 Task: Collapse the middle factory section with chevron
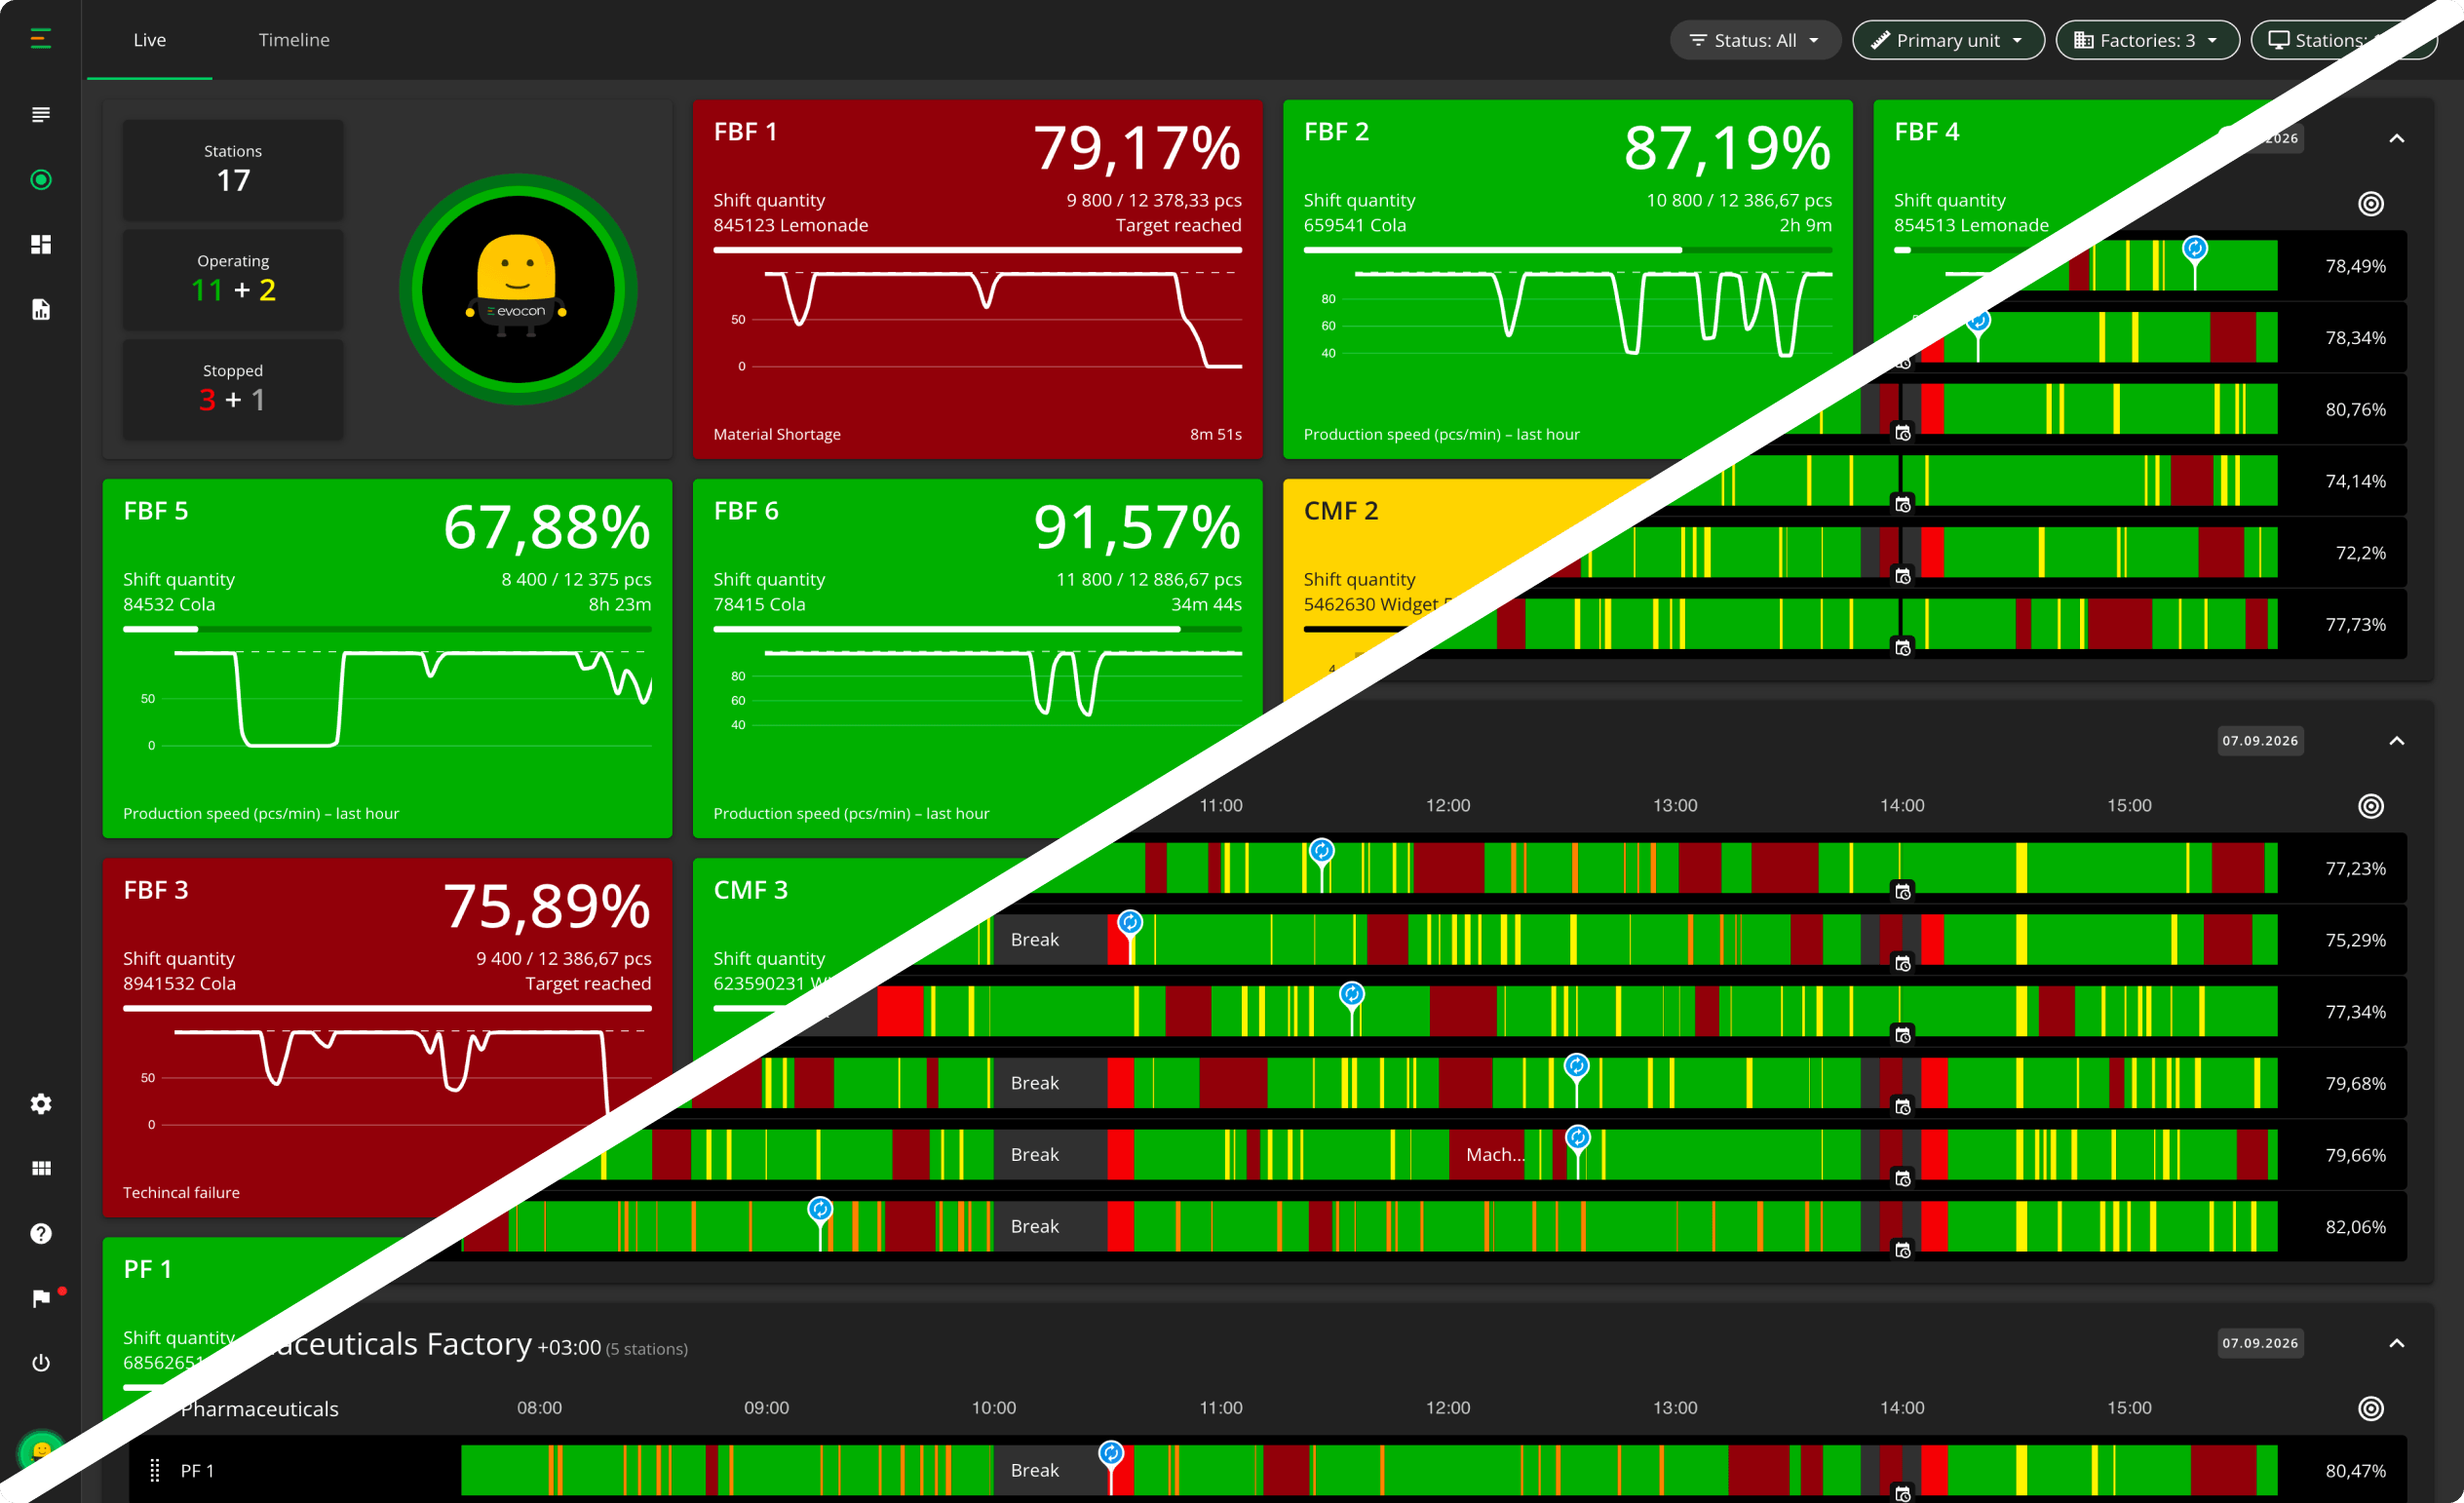click(2397, 741)
